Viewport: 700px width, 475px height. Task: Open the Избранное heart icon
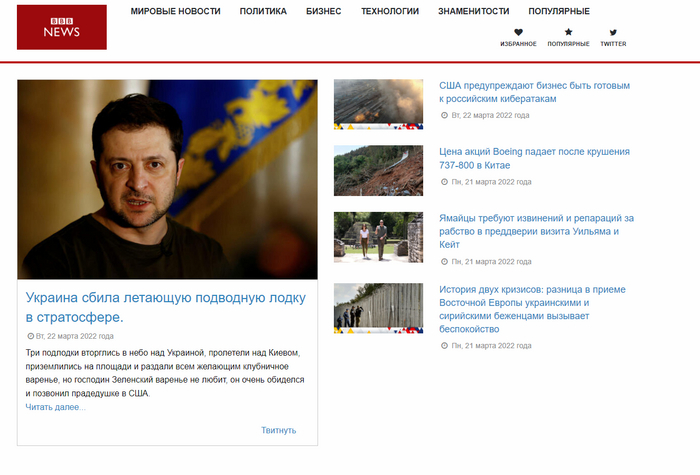pos(518,32)
